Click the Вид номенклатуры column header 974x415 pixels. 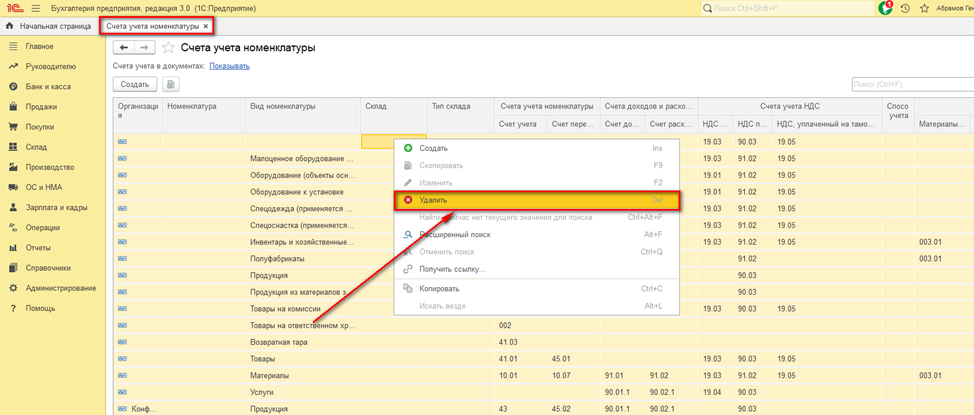(304, 115)
